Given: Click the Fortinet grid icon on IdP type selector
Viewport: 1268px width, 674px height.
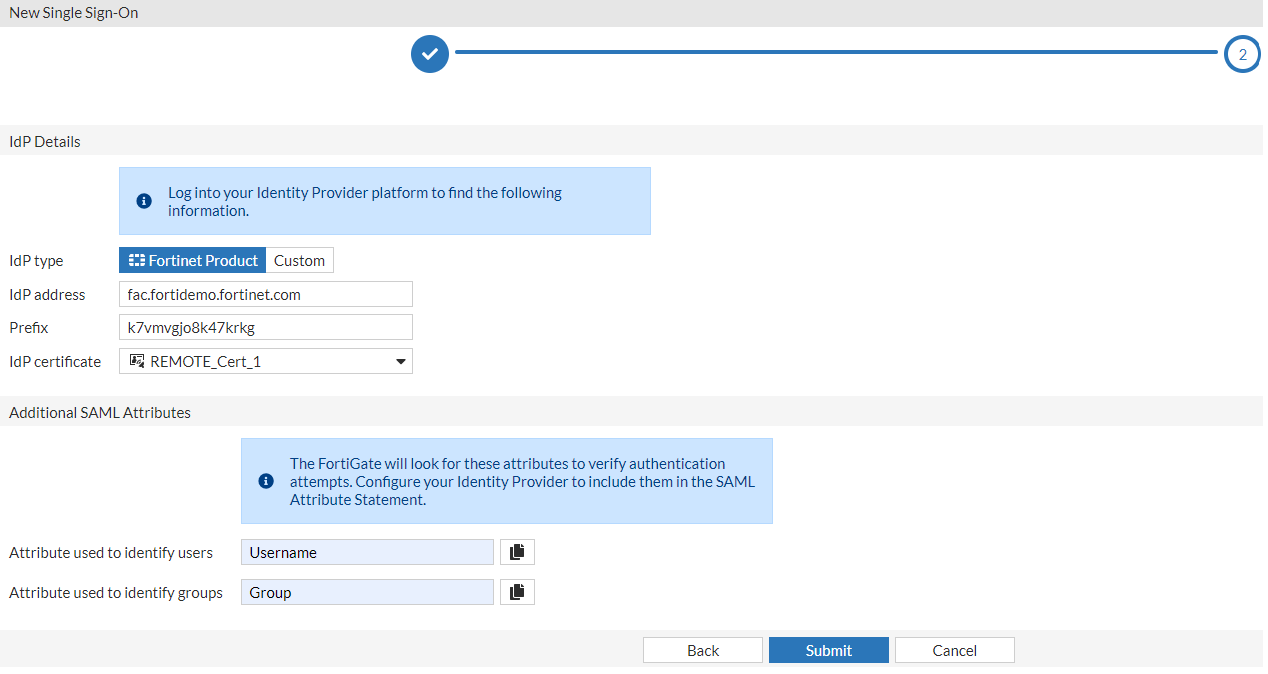Looking at the screenshot, I should [135, 259].
